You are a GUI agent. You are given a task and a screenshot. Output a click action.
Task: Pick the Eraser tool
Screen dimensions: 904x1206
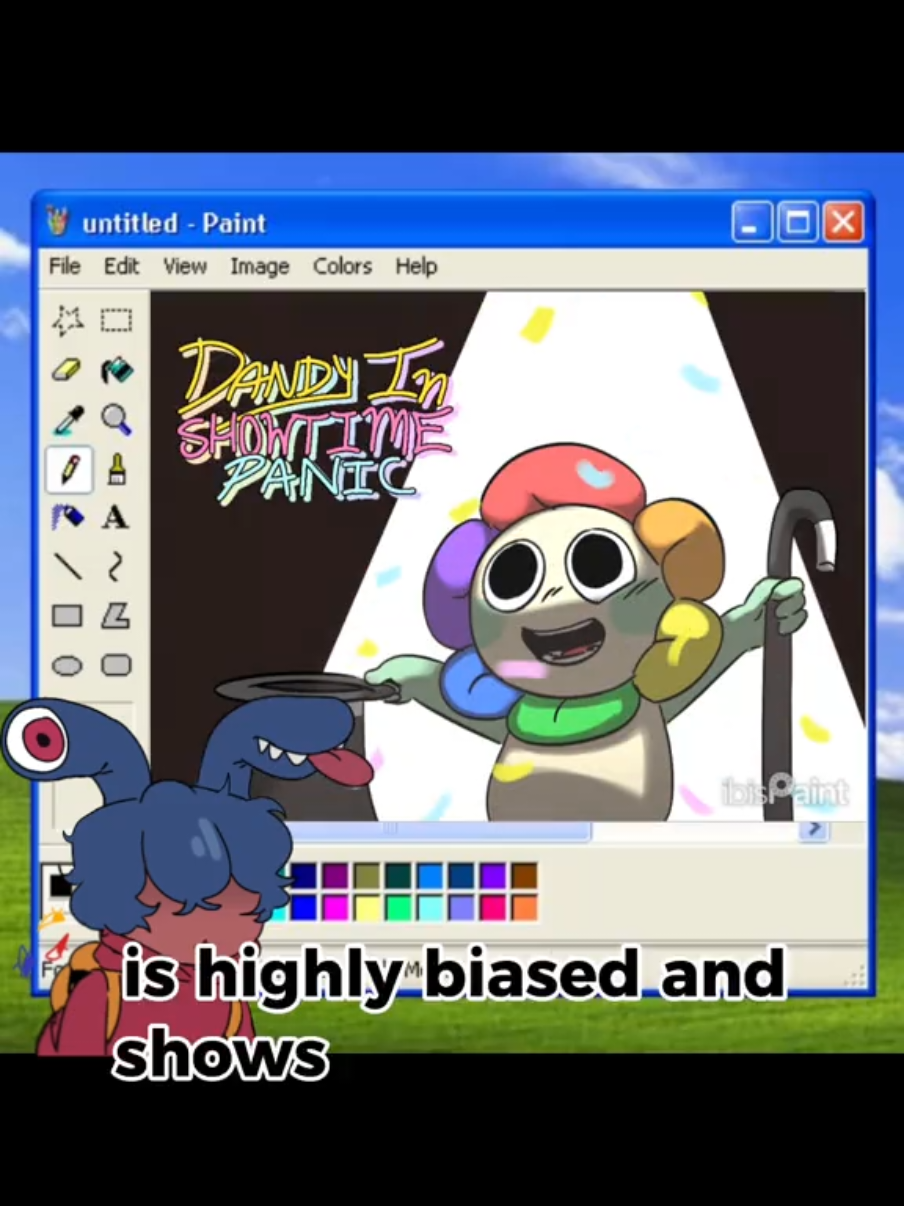pyautogui.click(x=68, y=371)
